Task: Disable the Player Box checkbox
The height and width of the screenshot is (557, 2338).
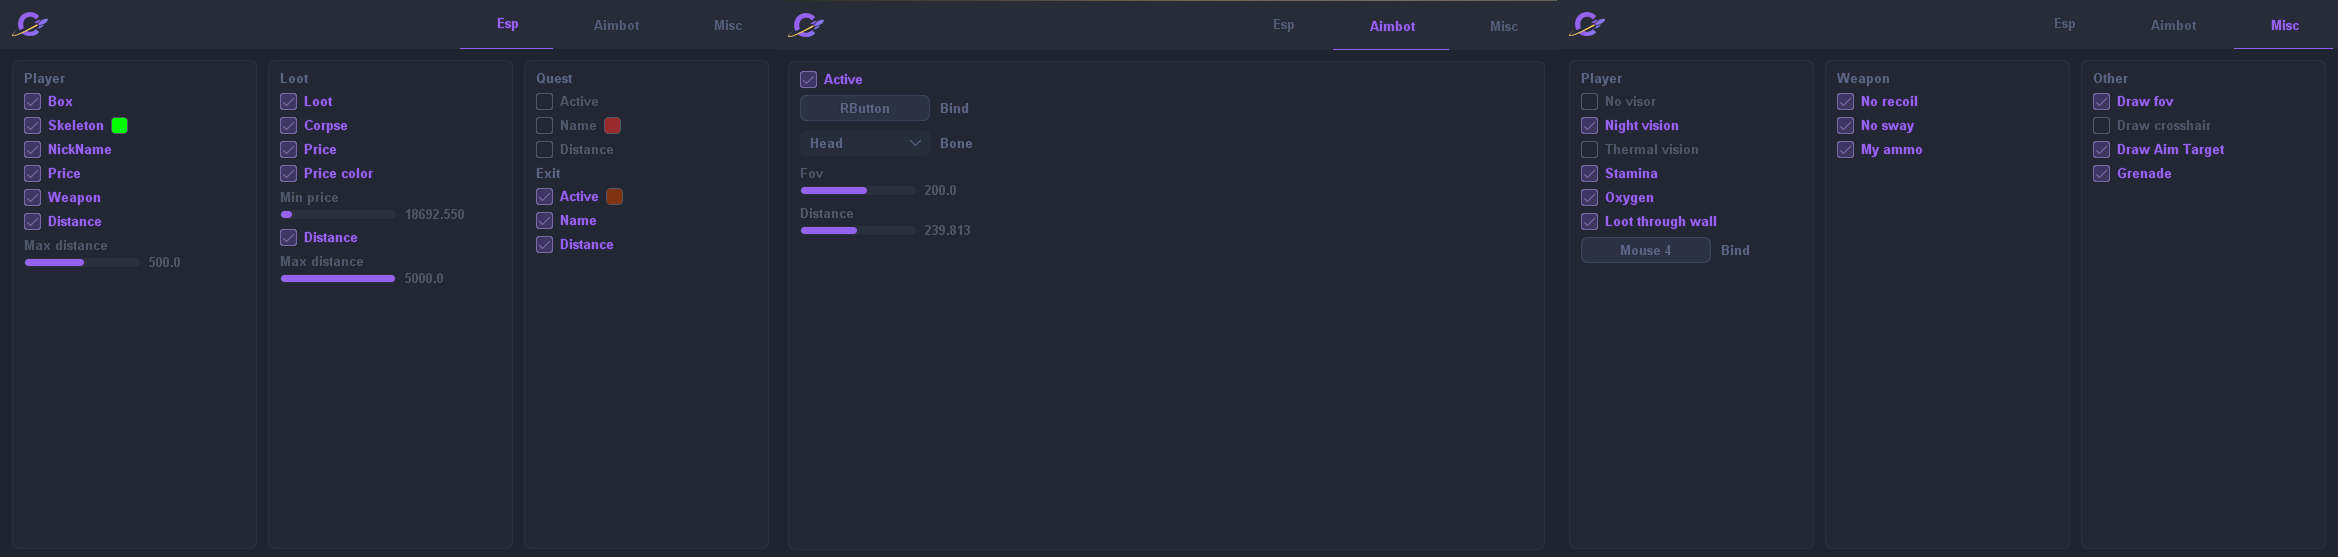Action: point(33,101)
